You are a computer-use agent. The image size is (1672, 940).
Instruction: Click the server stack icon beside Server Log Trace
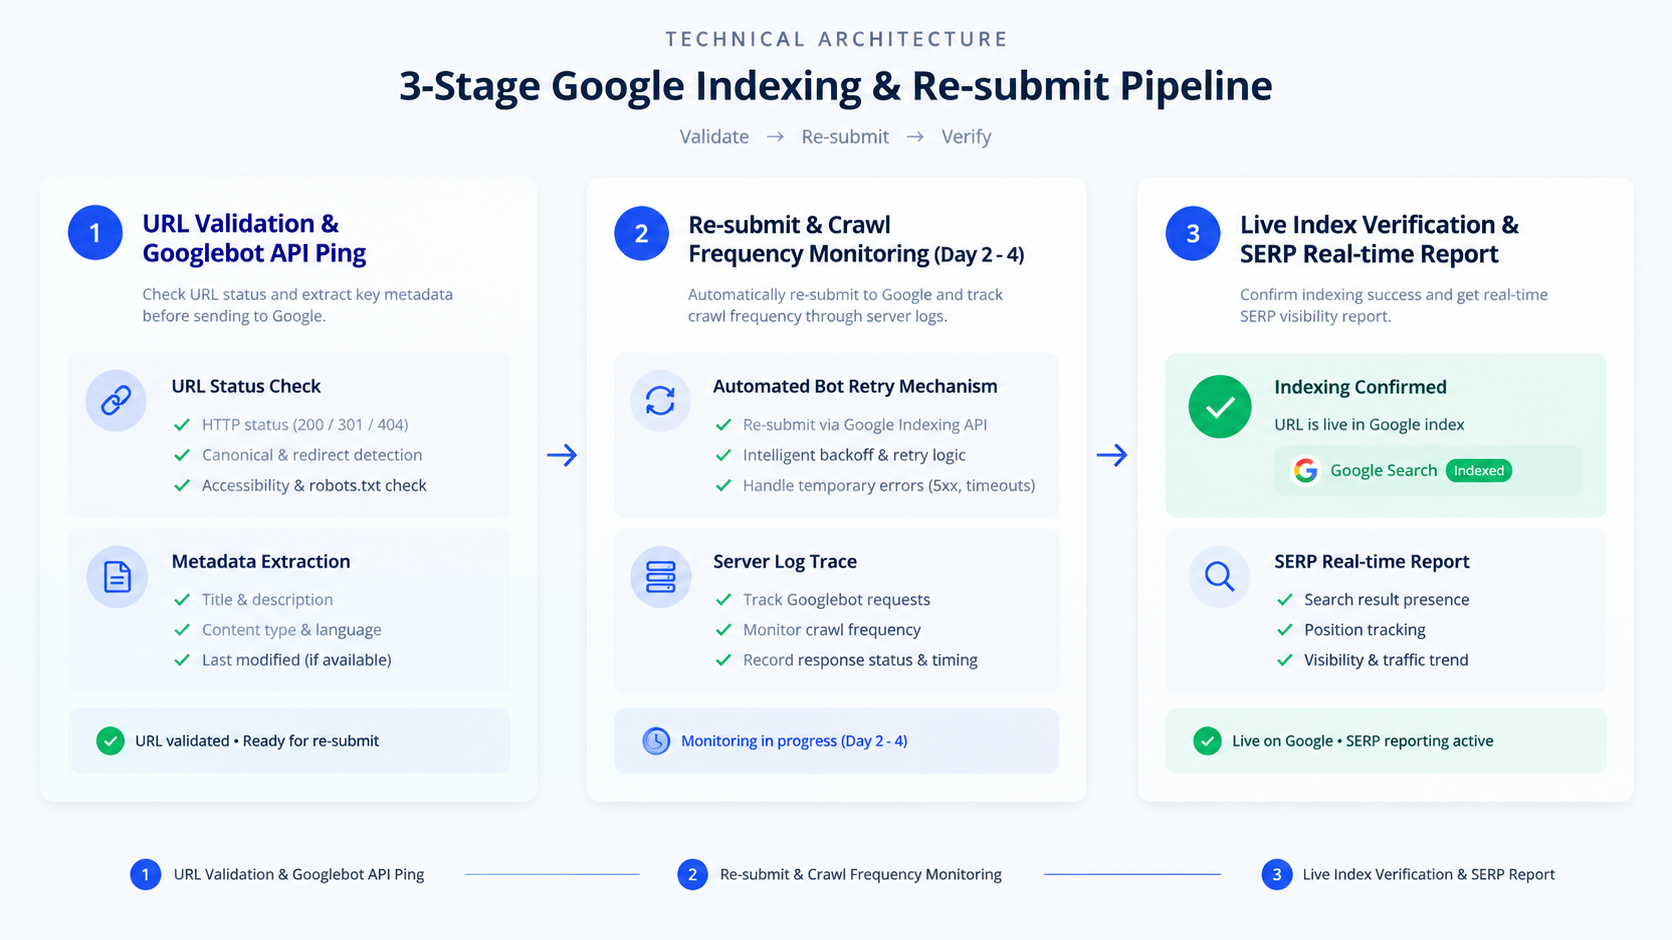click(660, 577)
